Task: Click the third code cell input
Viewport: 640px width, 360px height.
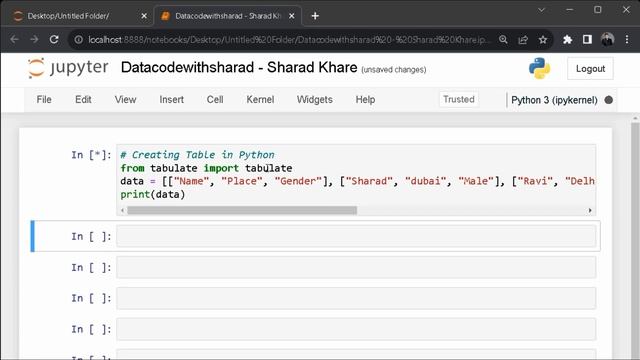Action: pyautogui.click(x=356, y=267)
